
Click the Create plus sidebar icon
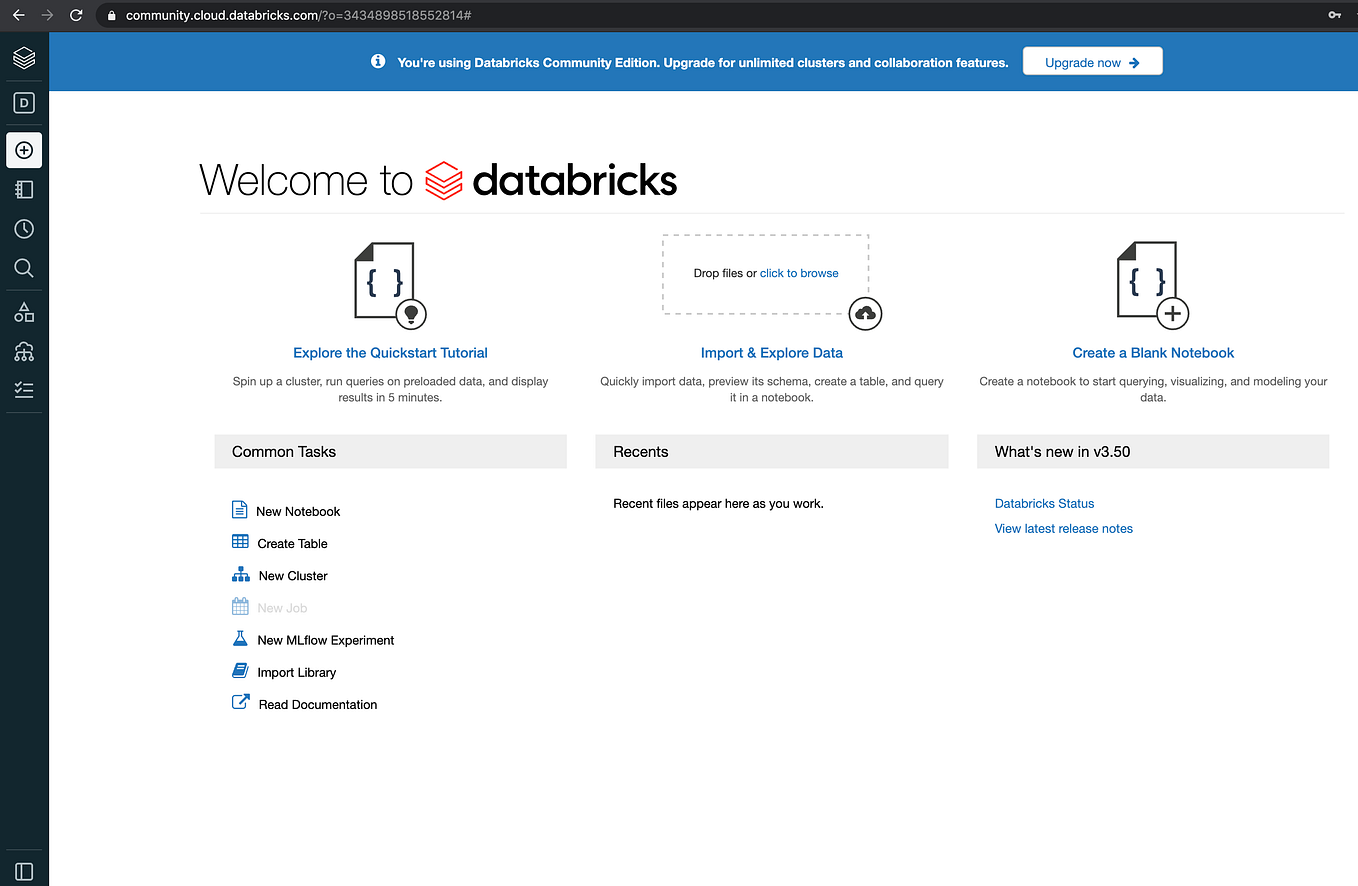coord(24,150)
